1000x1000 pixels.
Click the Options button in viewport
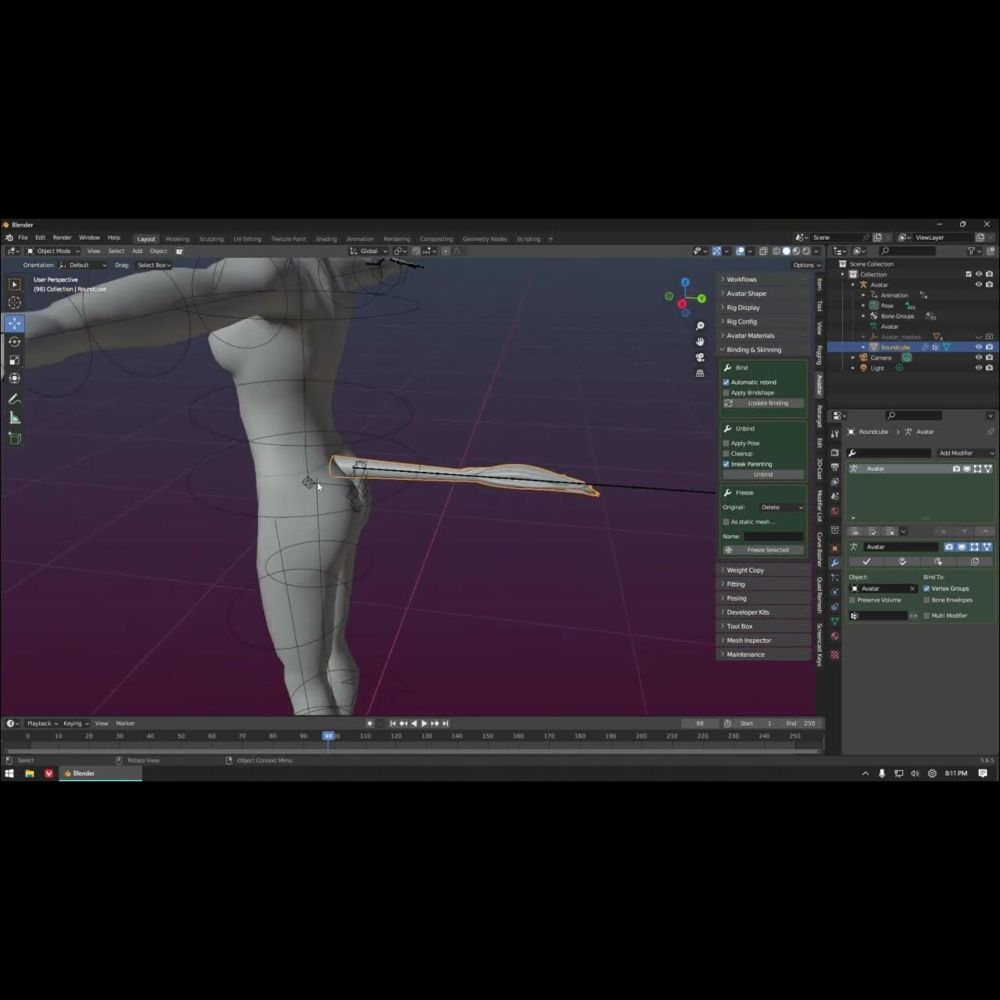pos(807,265)
